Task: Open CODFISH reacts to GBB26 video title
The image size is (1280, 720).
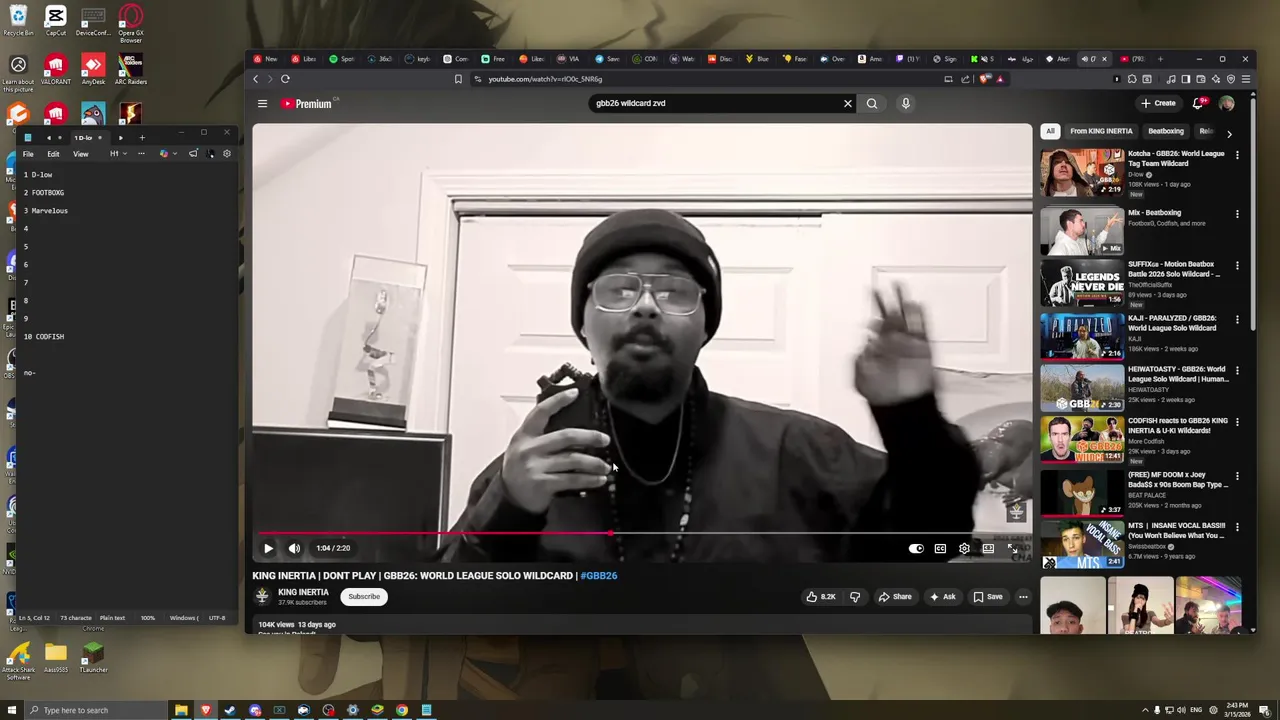Action: [1177, 425]
